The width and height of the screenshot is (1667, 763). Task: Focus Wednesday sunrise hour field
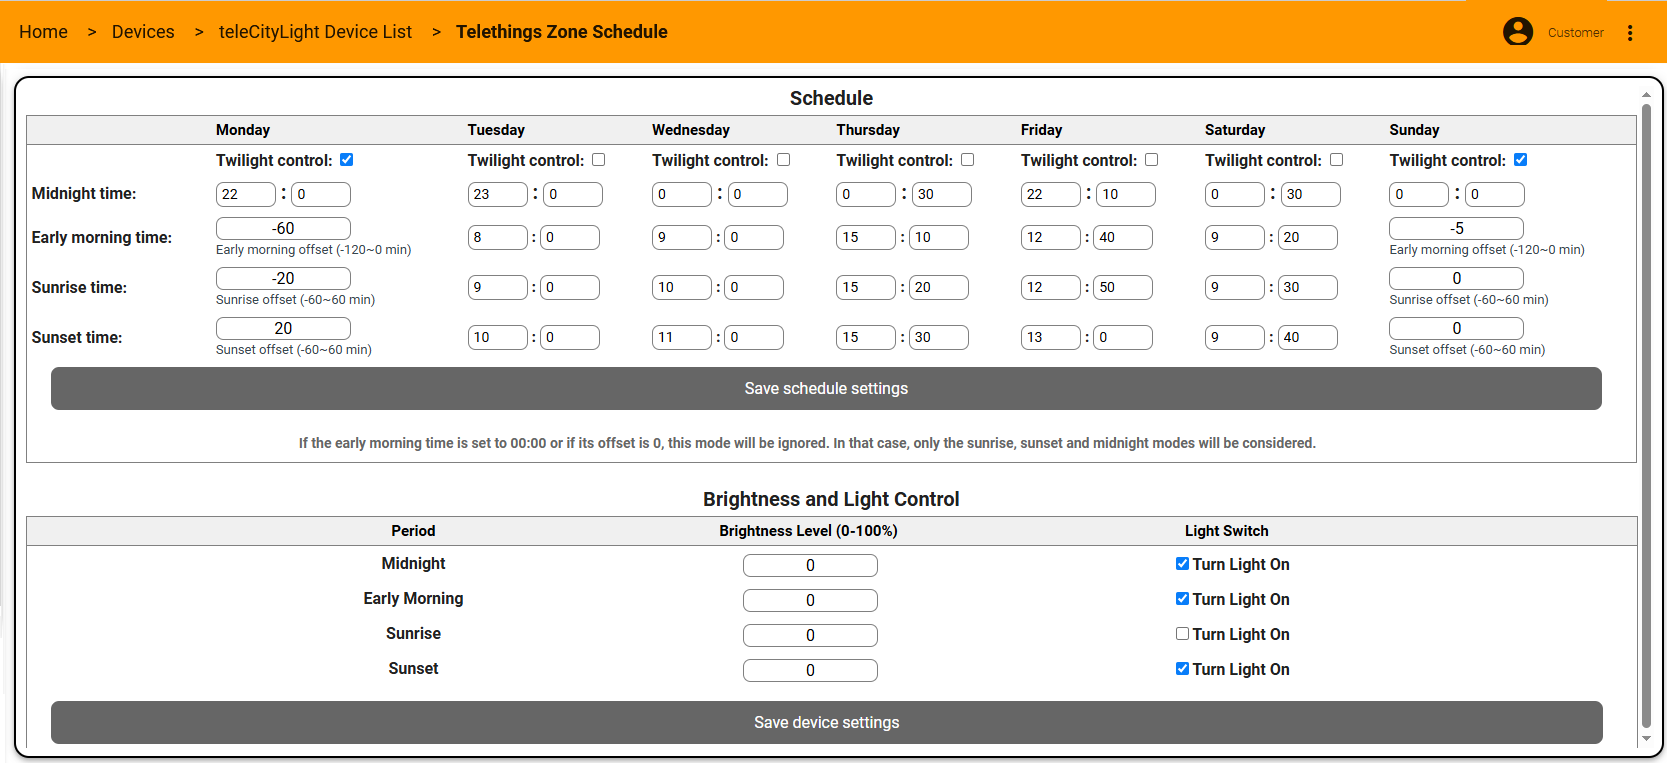682,287
